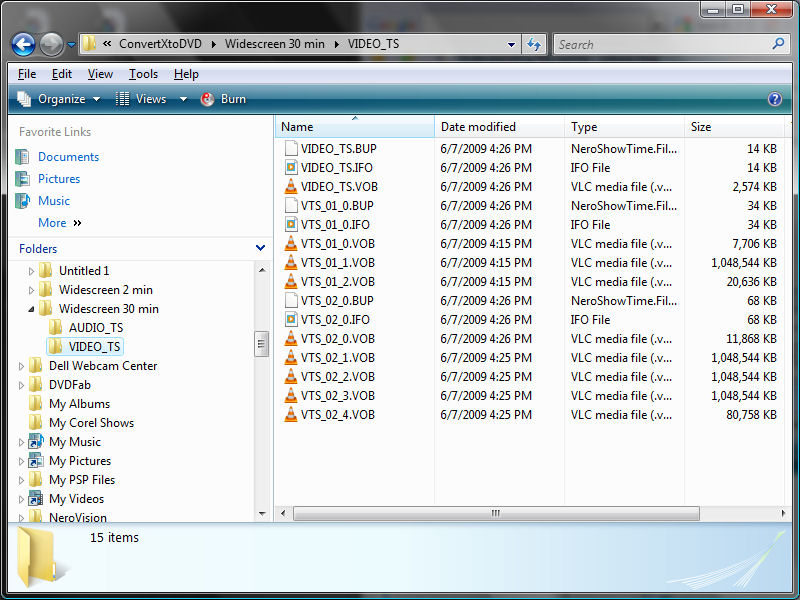Click the My Pictures shortcut folder icon
The height and width of the screenshot is (600, 800).
[x=36, y=461]
